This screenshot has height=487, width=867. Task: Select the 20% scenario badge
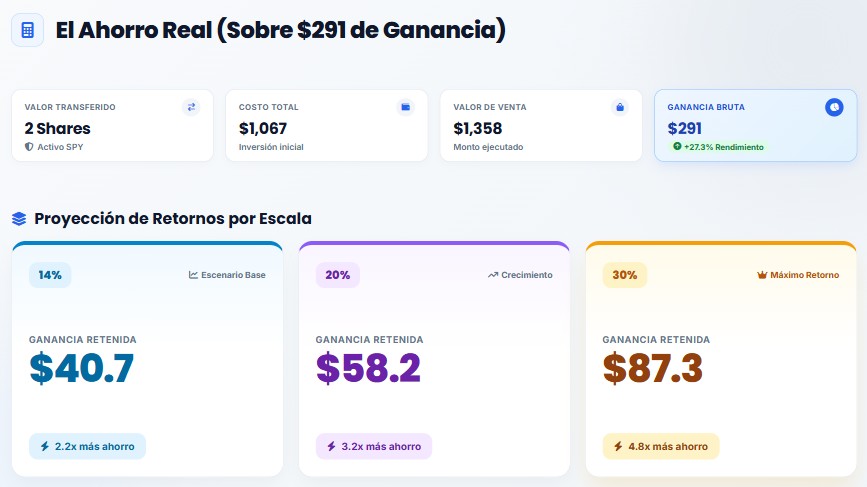(x=337, y=275)
